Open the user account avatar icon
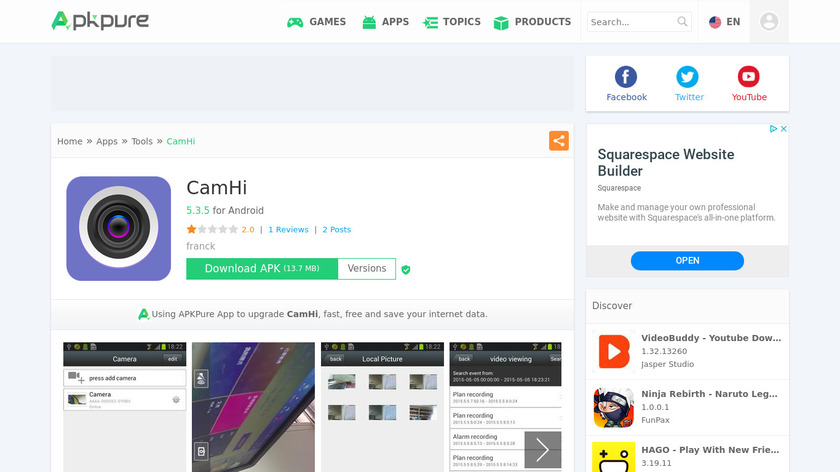Screen dimensions: 840x472 tap(769, 21)
